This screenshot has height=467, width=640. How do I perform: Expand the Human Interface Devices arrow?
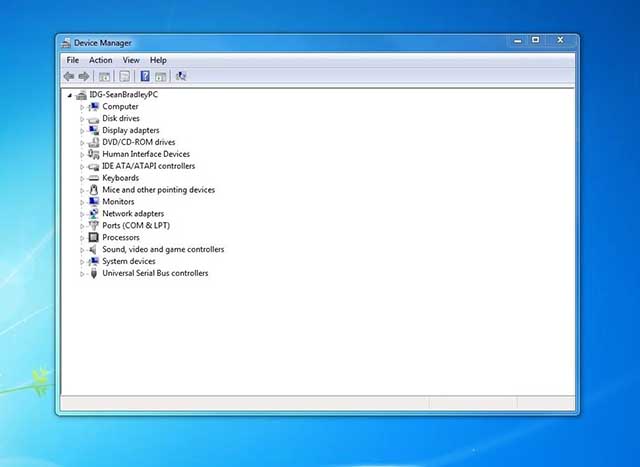pos(82,154)
